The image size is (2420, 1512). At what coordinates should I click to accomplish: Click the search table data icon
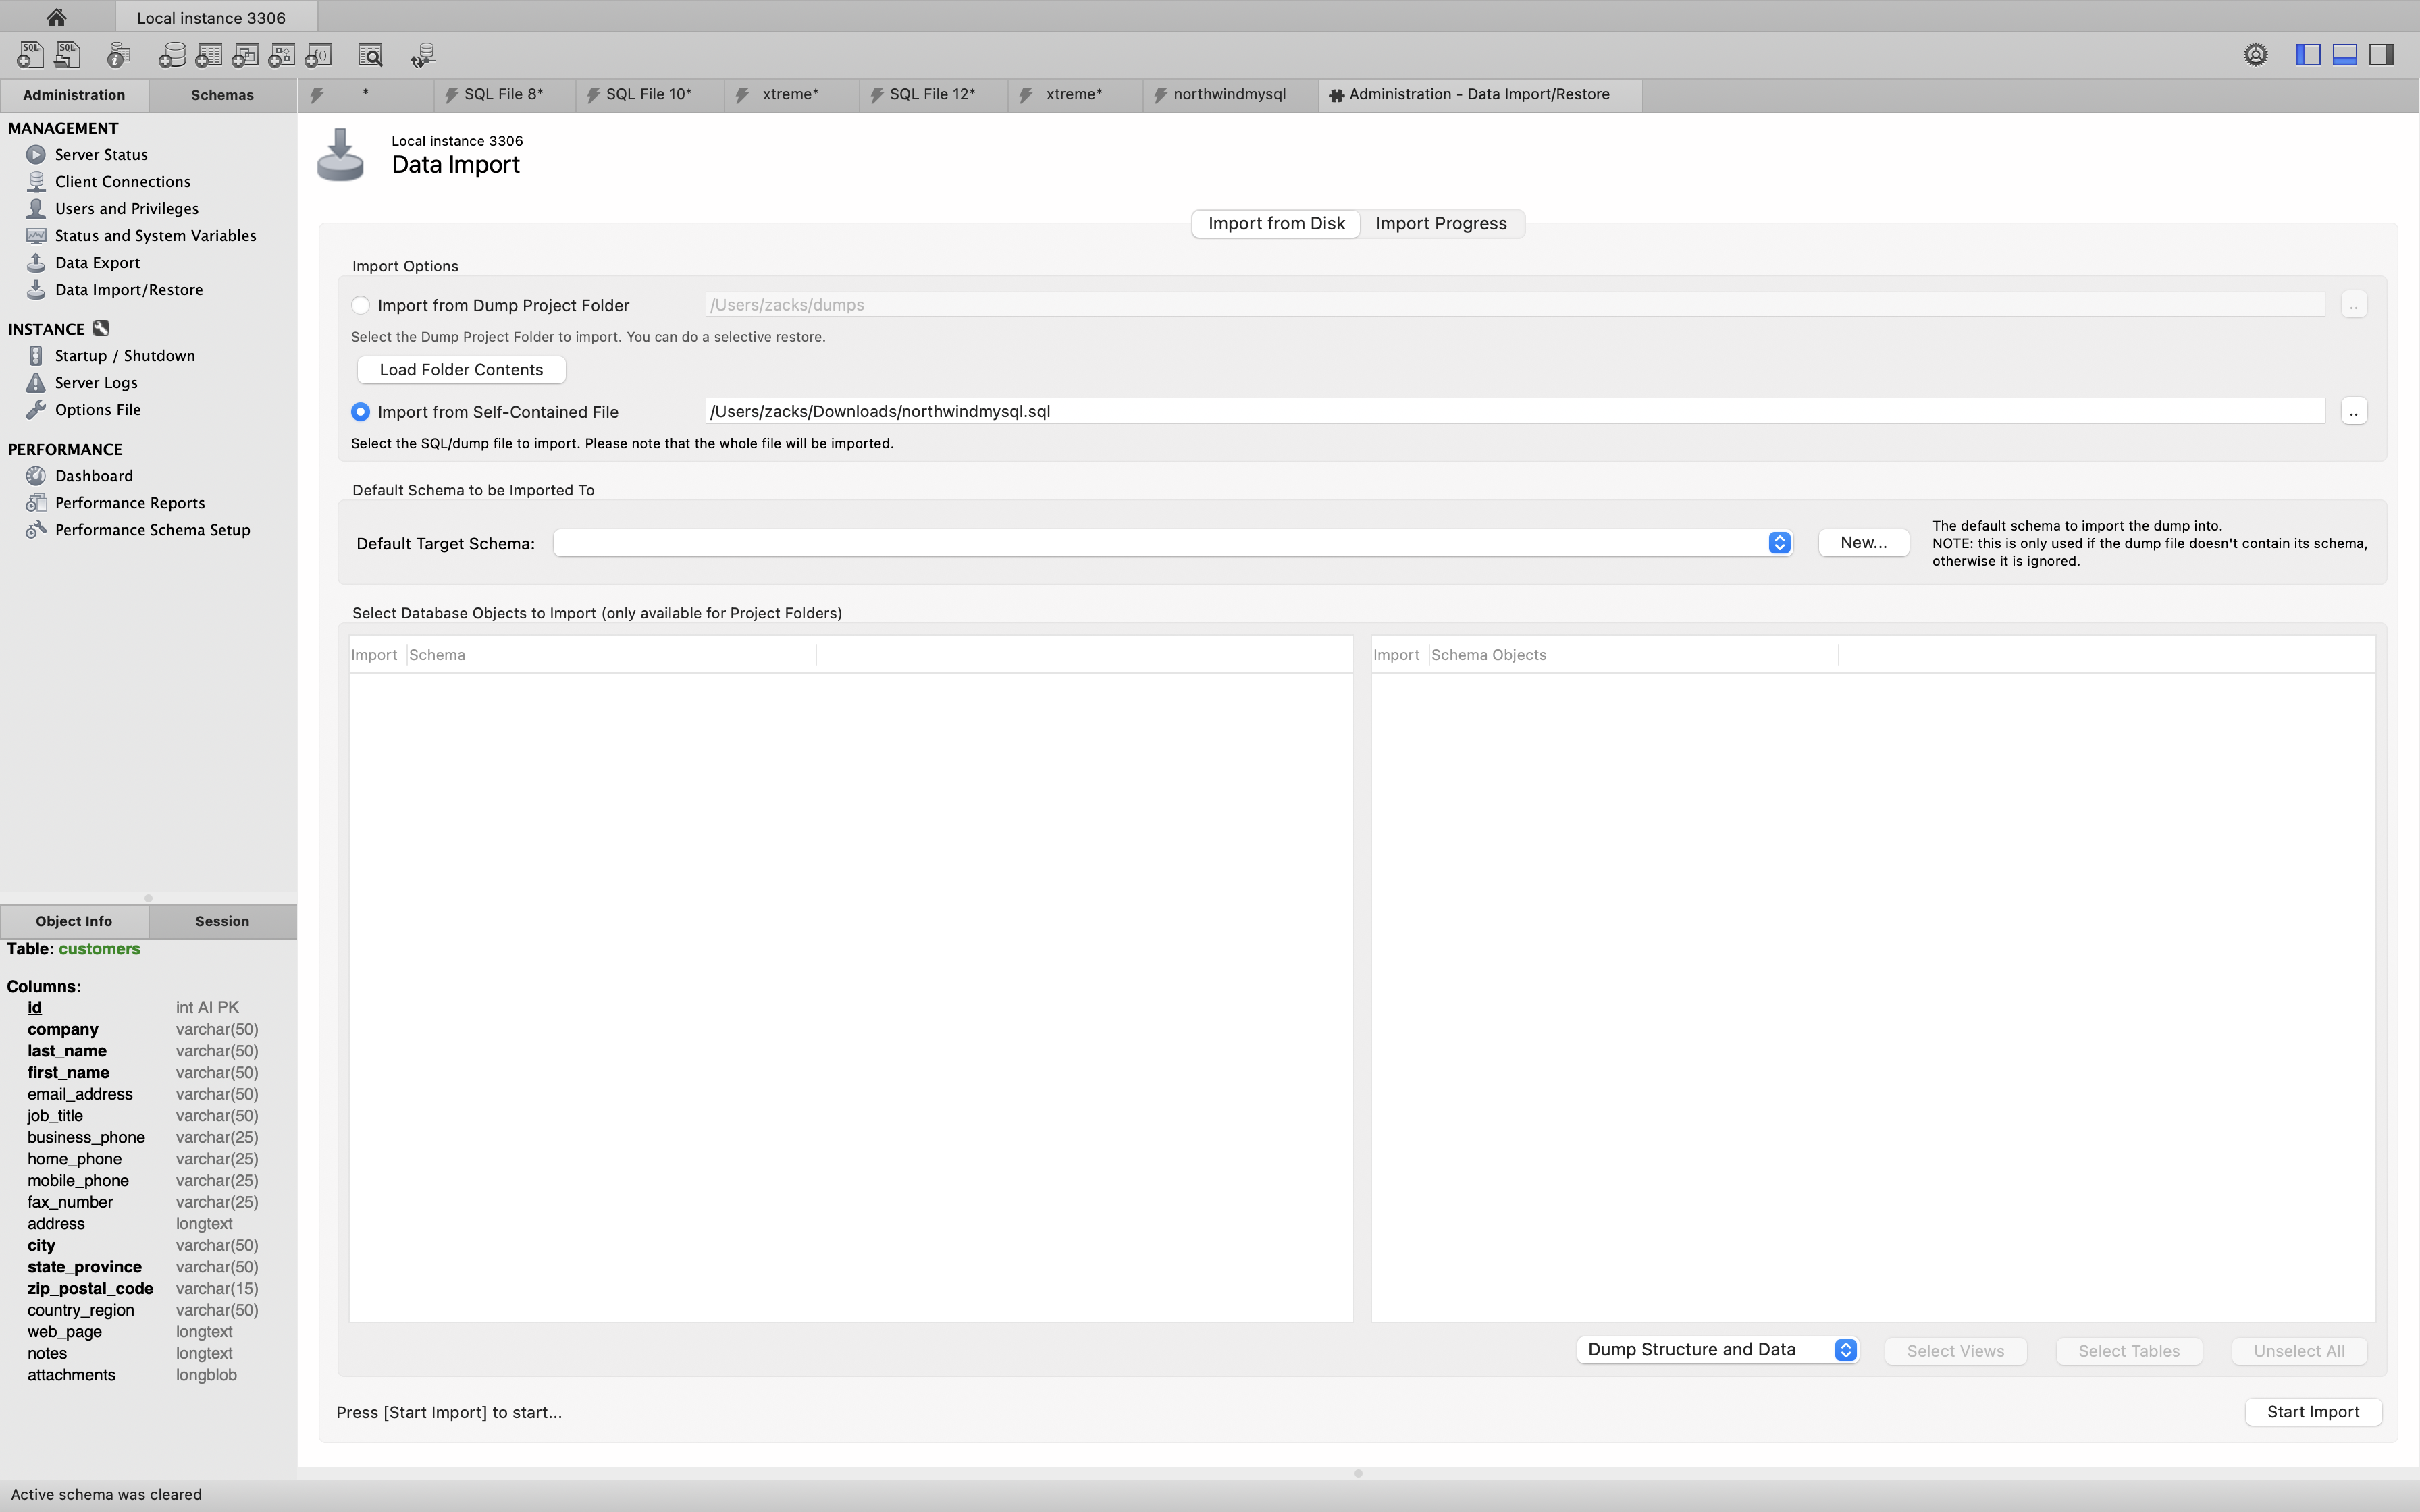(370, 55)
